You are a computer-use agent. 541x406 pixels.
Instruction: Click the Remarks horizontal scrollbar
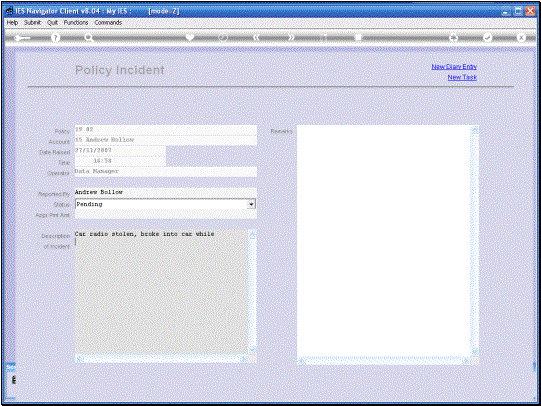pos(384,361)
